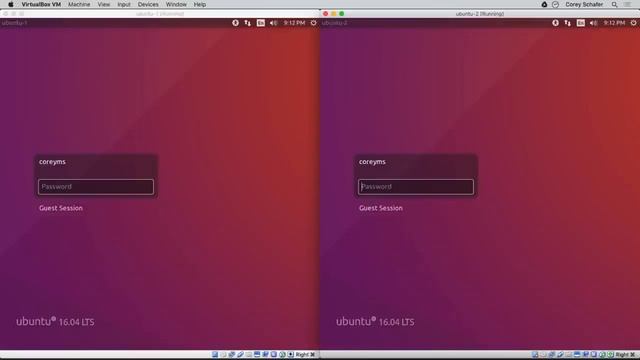Open keyboard layout En indicator in ubuntu-1
Viewport: 640px width, 360px height.
click(260, 23)
